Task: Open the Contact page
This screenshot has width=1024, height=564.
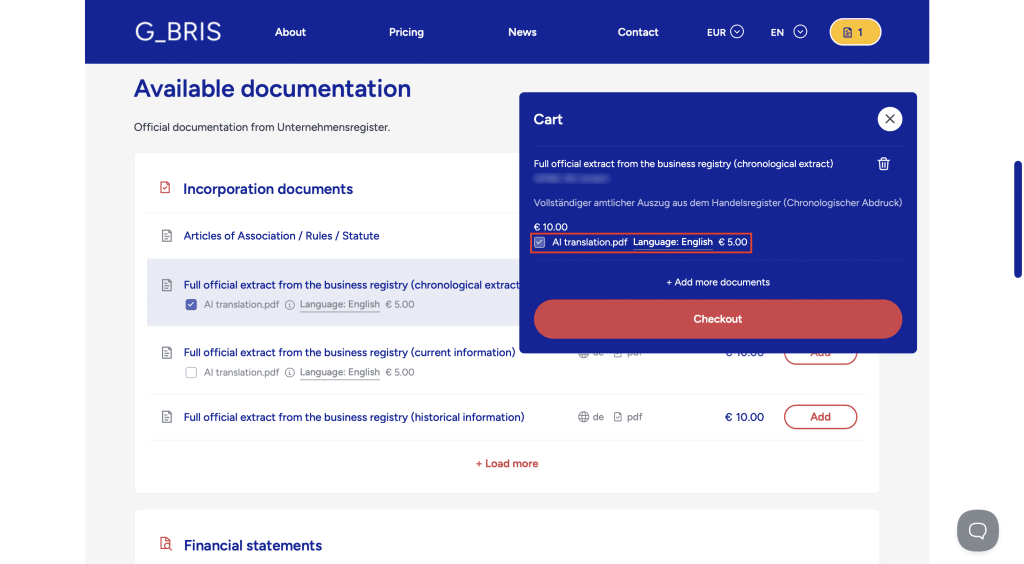Action: [638, 32]
